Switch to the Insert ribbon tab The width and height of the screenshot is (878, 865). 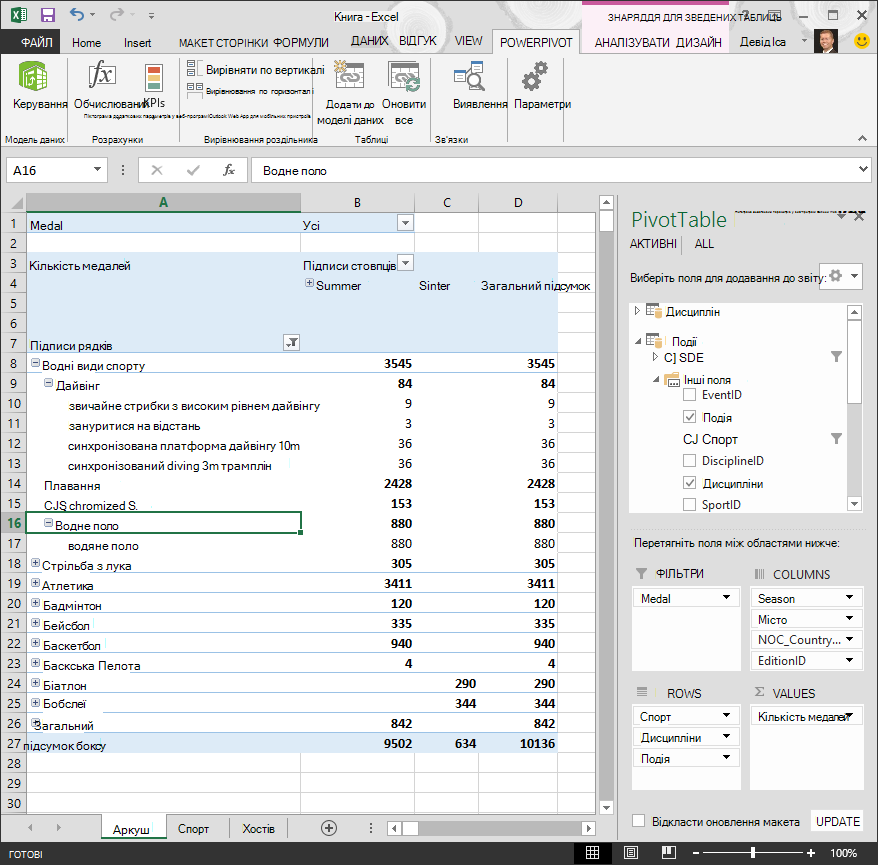137,43
